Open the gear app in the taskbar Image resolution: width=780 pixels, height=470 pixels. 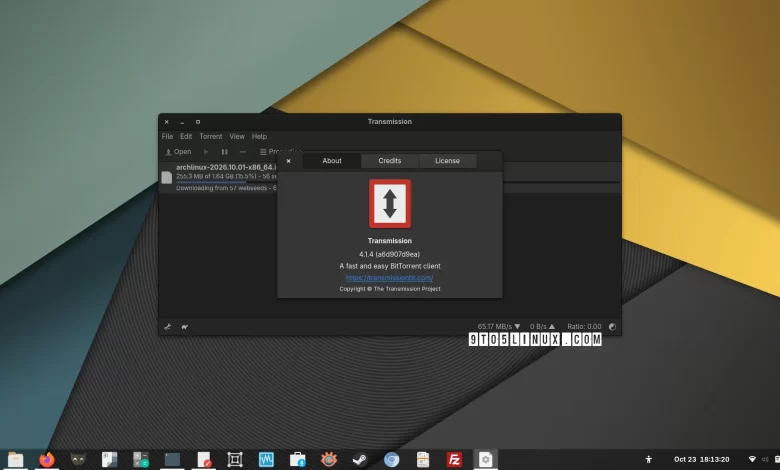click(486, 459)
